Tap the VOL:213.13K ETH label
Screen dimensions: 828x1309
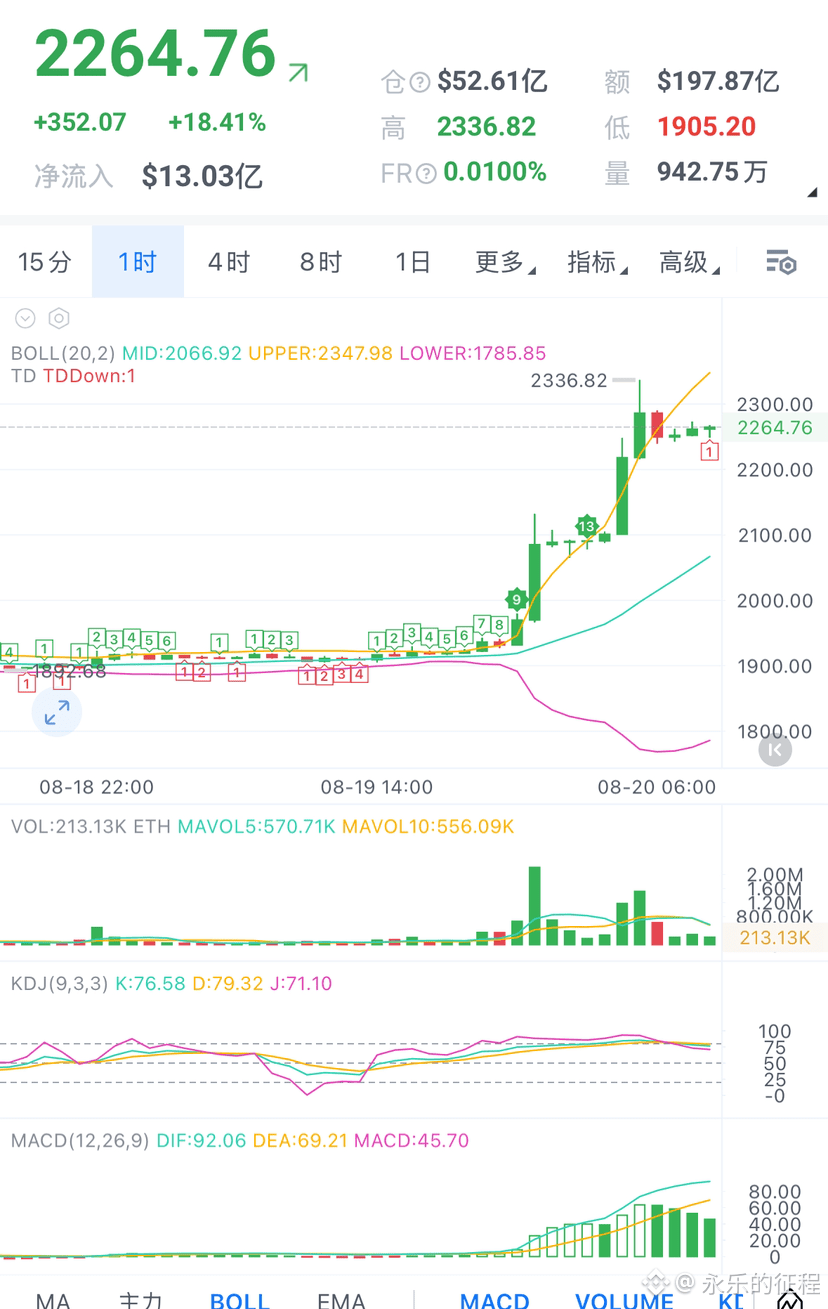(91, 827)
